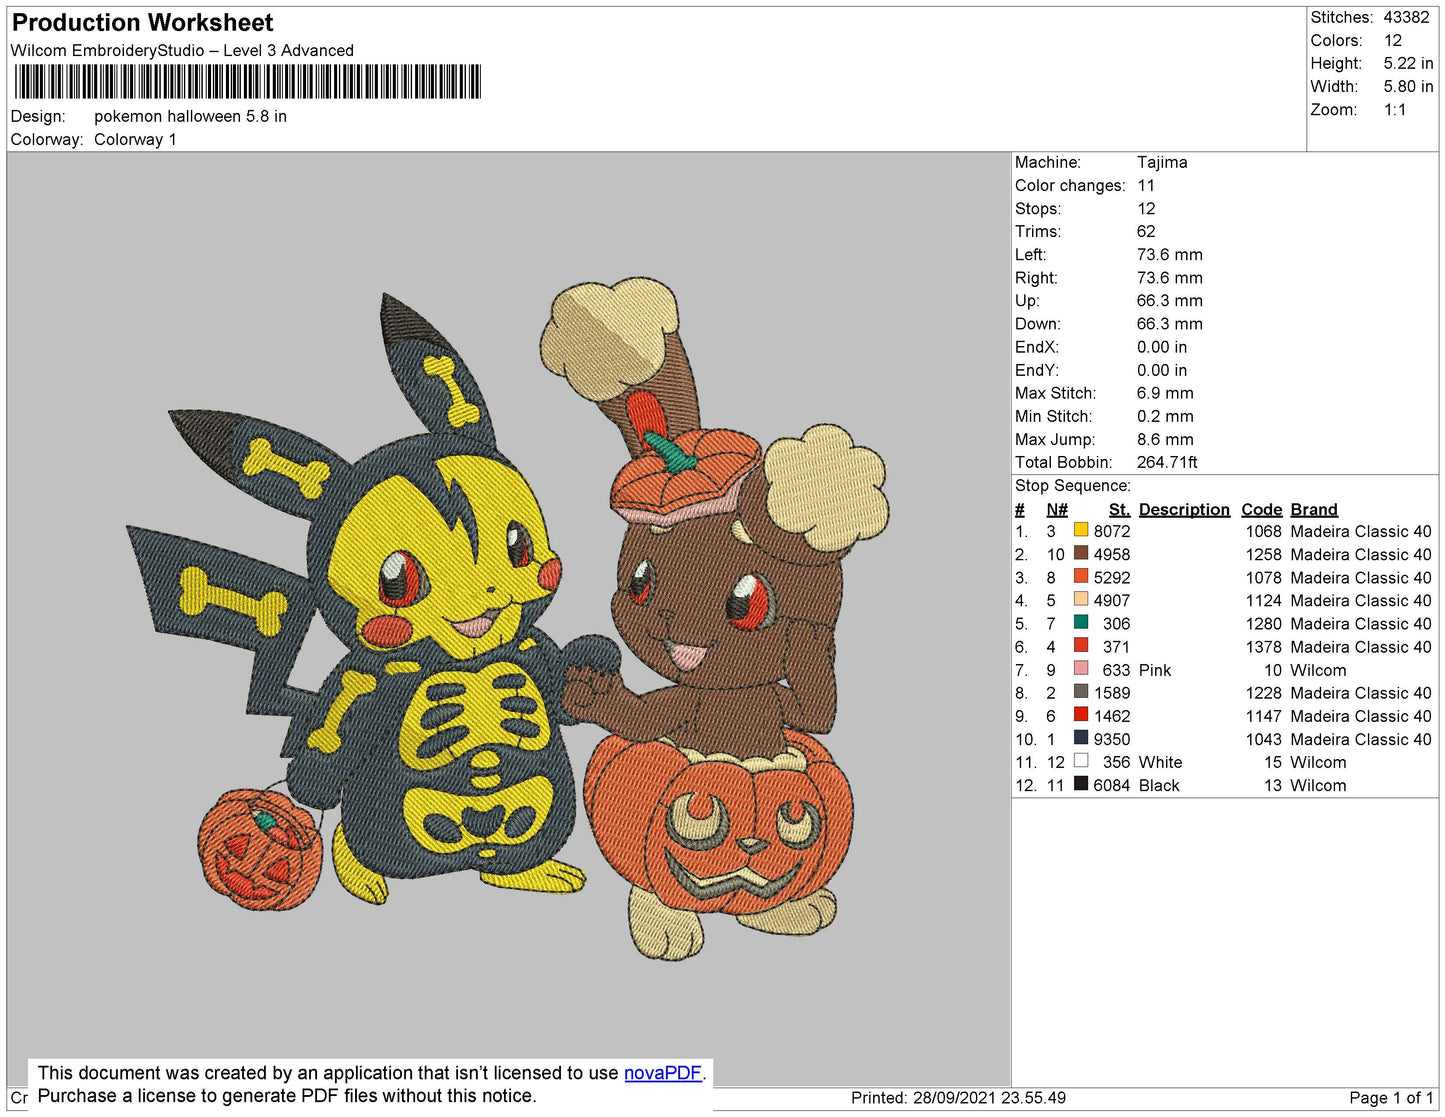
Task: Select the black thread swatch labeled Black
Action: pyautogui.click(x=1081, y=783)
